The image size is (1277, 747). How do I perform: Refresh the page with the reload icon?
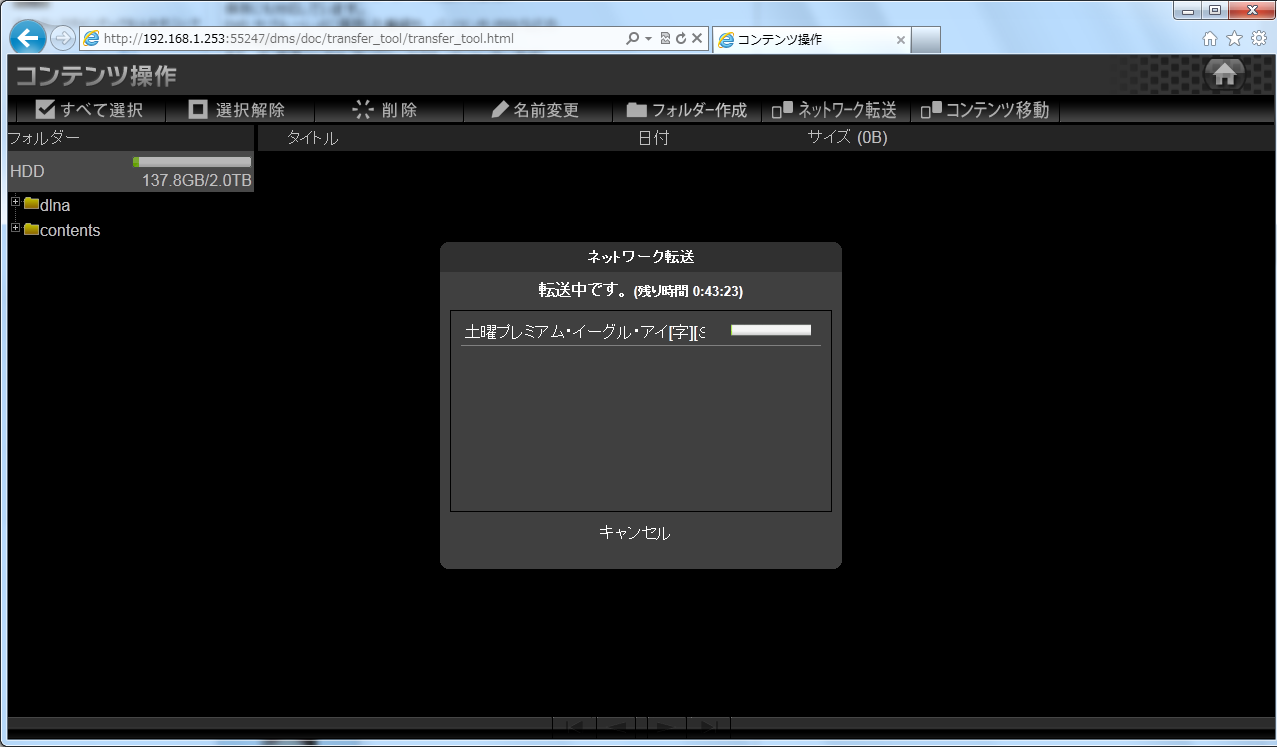click(681, 39)
